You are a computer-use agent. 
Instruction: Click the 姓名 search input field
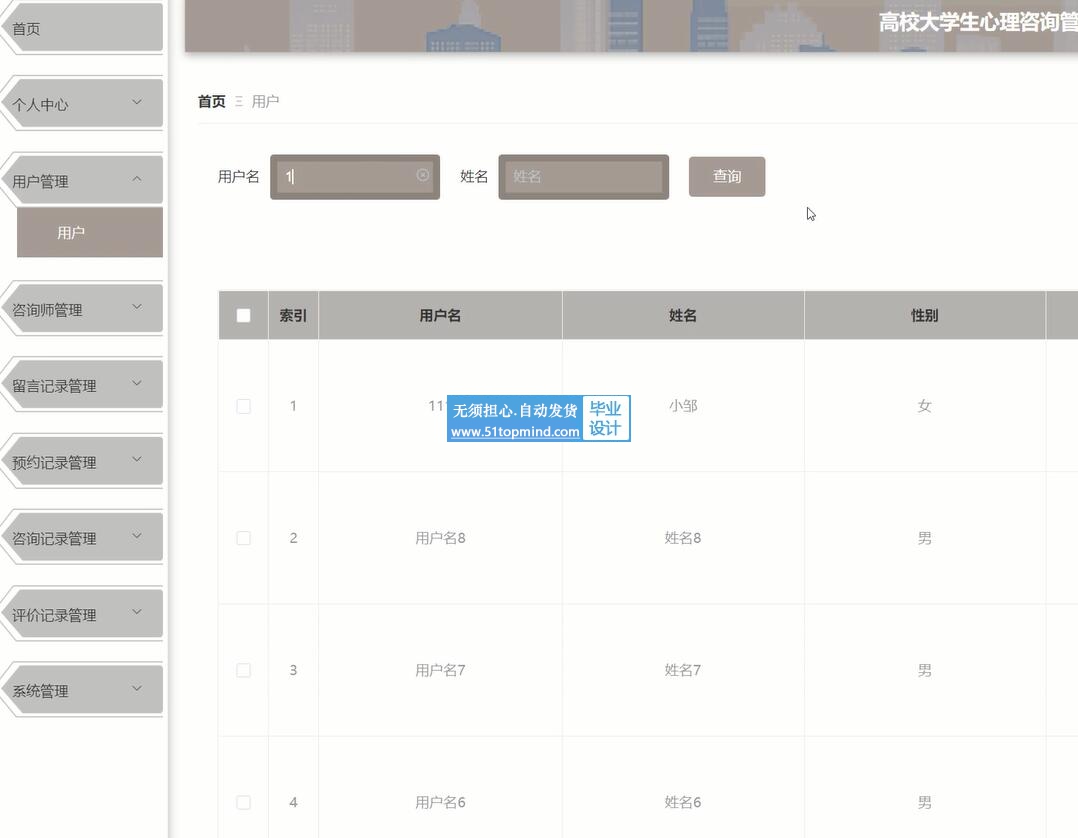[x=583, y=177]
